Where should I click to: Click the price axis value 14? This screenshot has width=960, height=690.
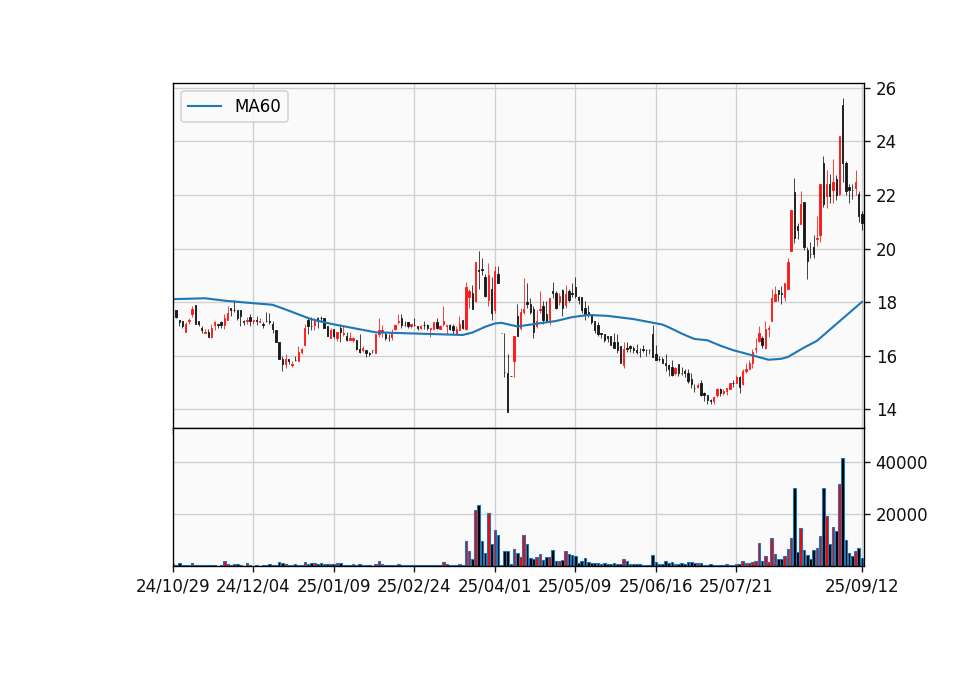click(886, 410)
